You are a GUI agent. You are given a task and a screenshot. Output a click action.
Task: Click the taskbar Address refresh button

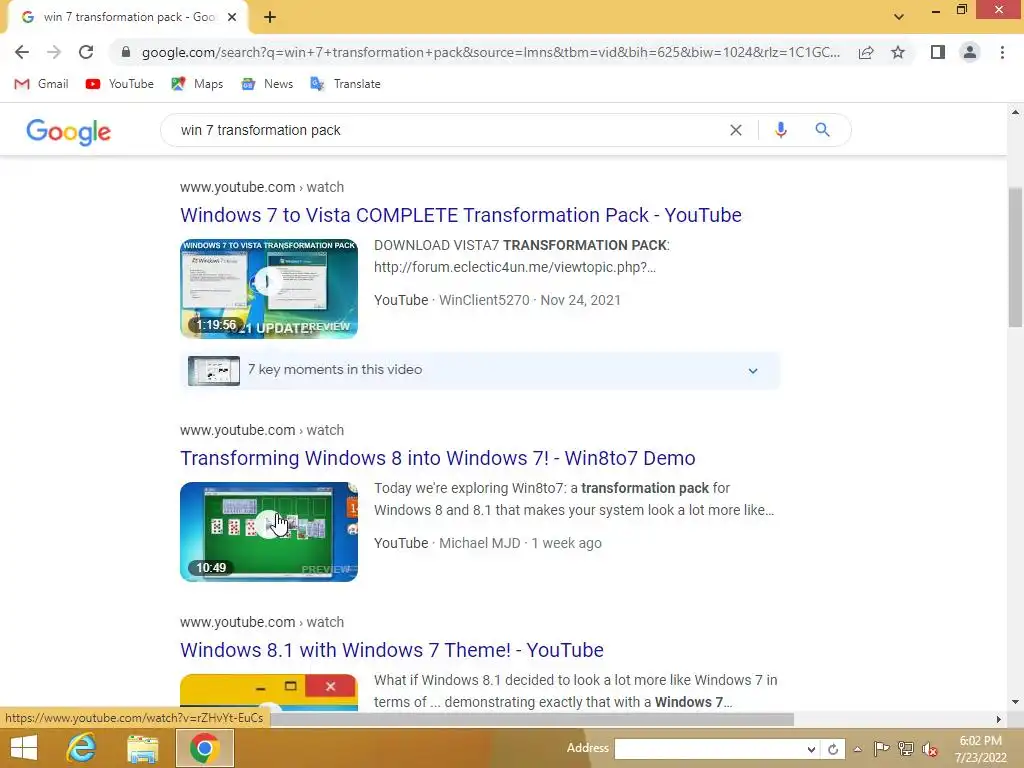pyautogui.click(x=833, y=749)
